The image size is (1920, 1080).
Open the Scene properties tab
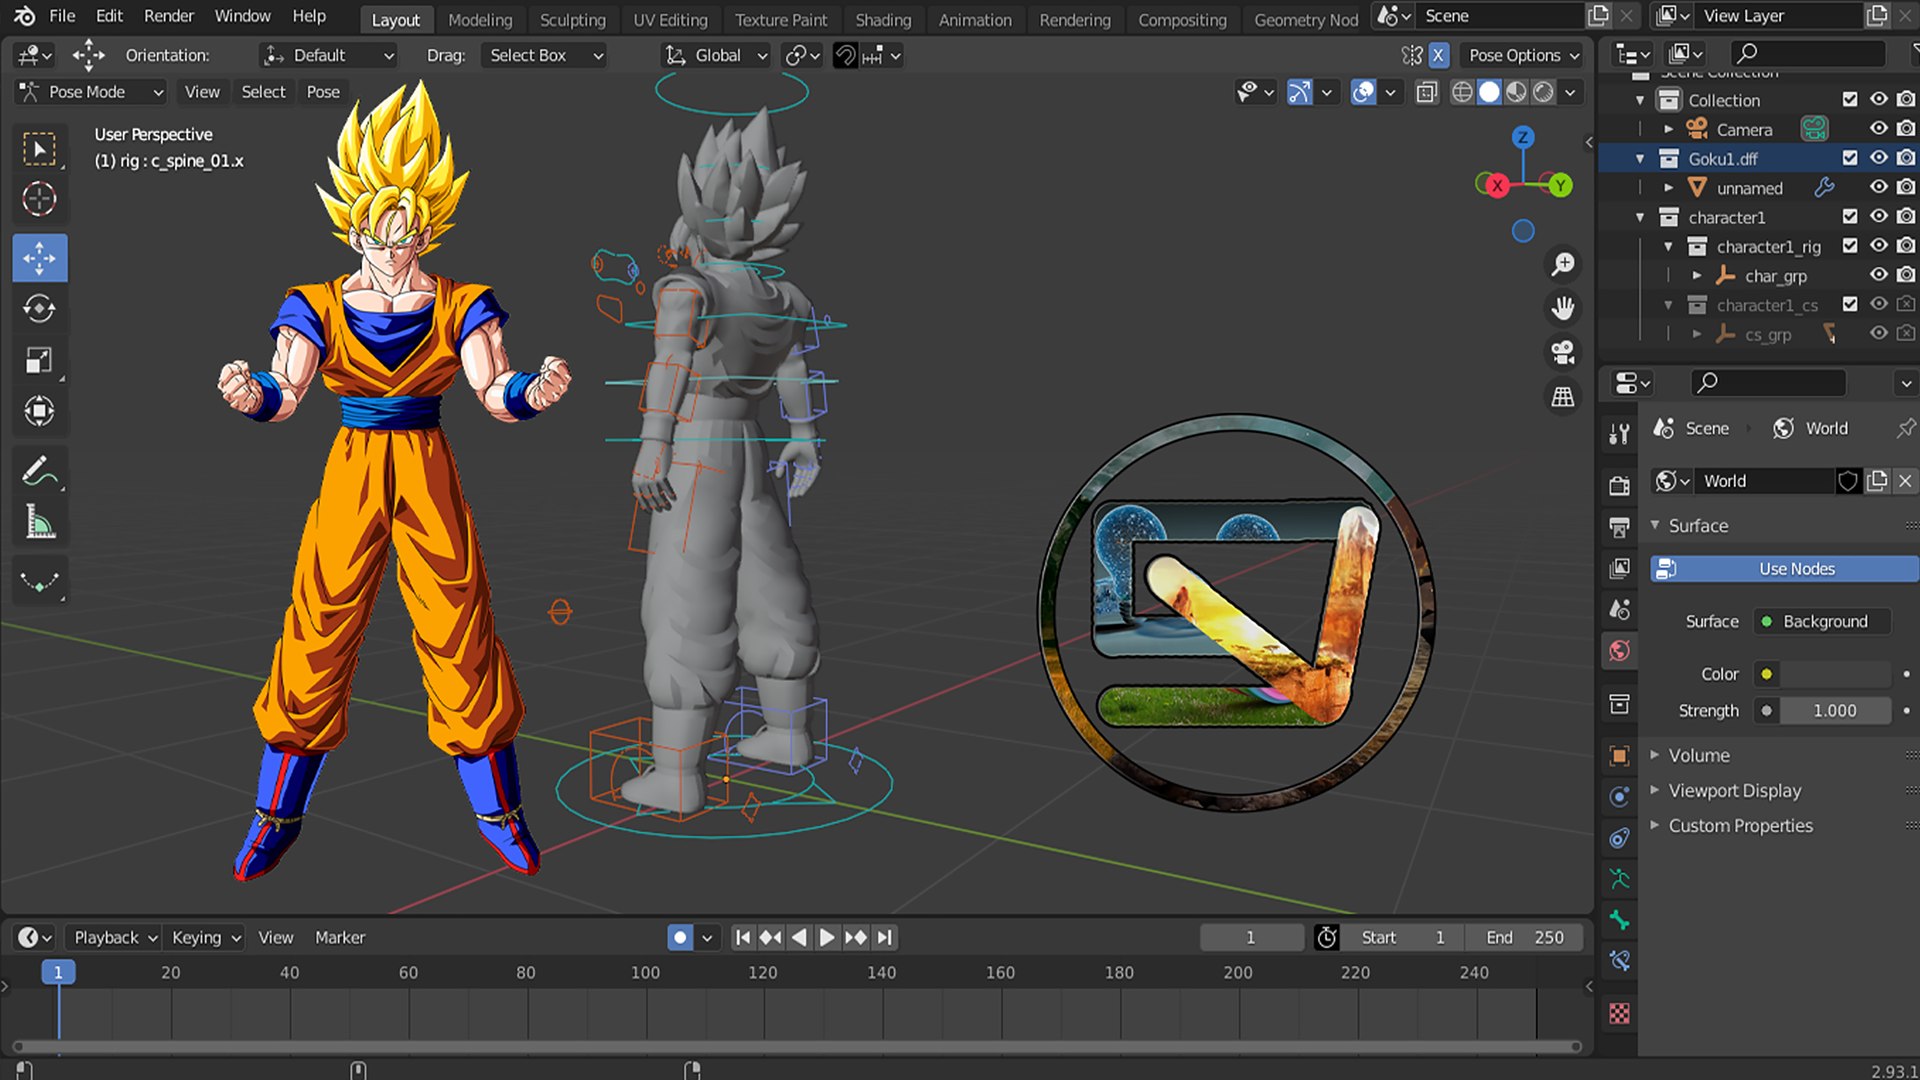[1619, 609]
